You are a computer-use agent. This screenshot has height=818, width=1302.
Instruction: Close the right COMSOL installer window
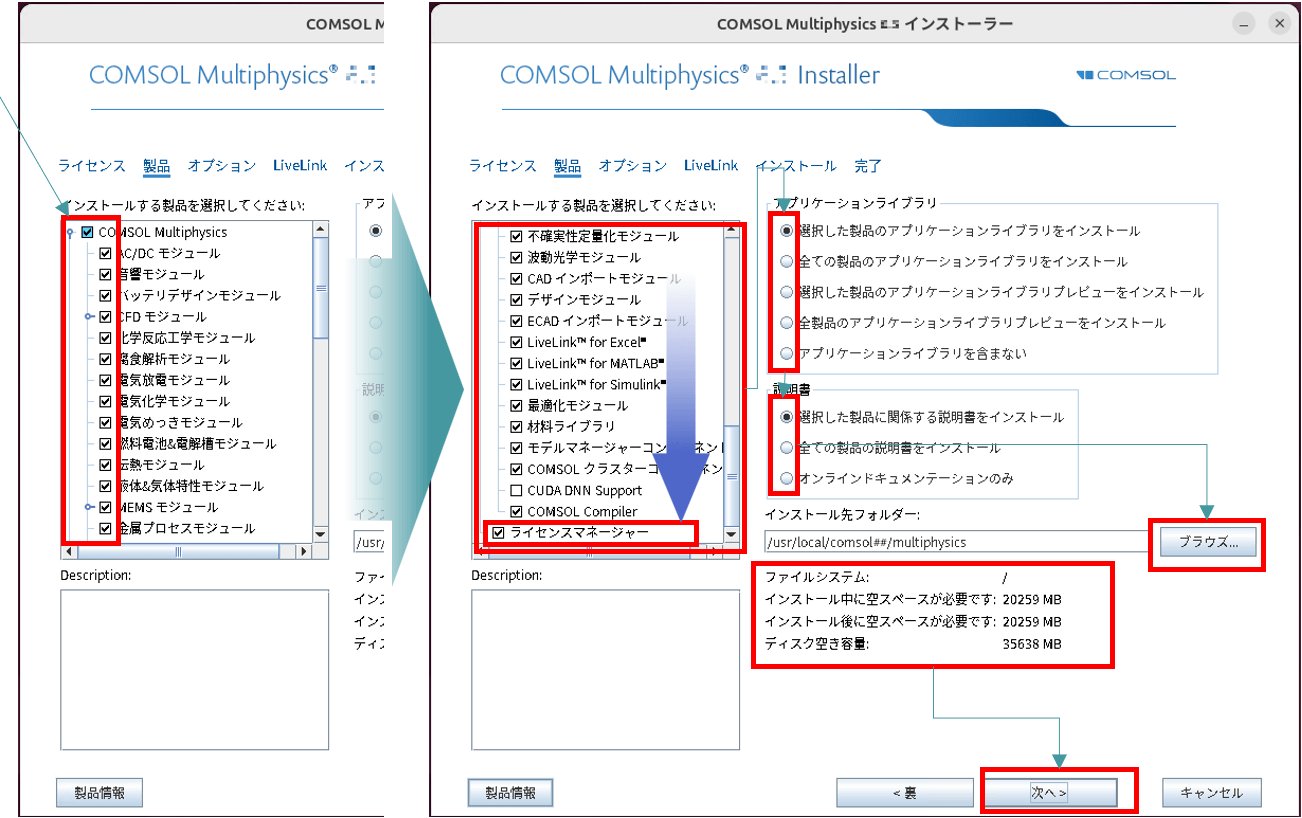point(1278,24)
